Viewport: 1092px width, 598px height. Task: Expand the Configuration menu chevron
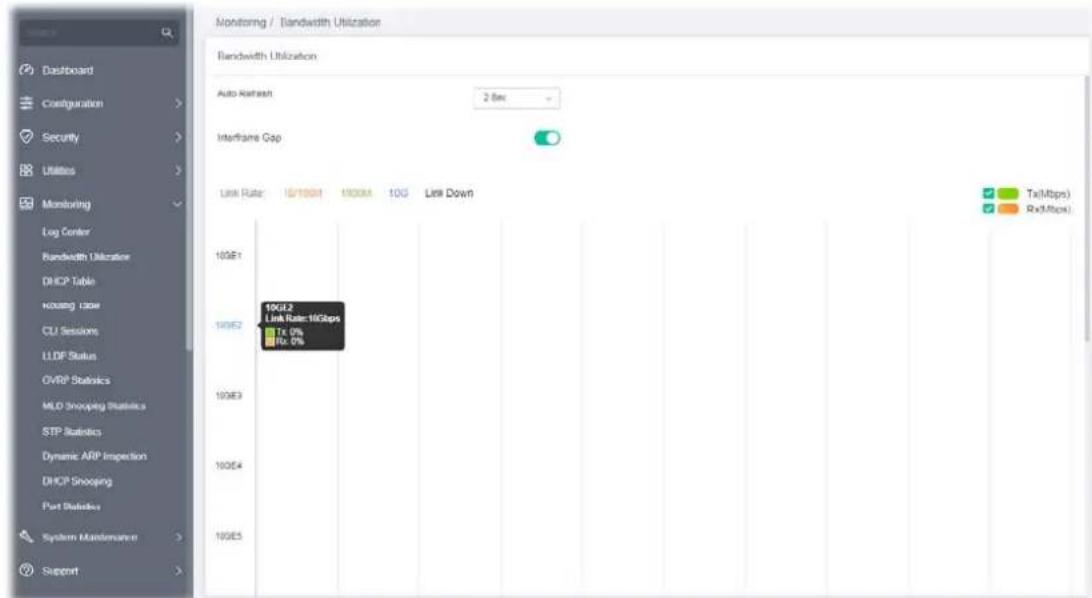(x=178, y=103)
